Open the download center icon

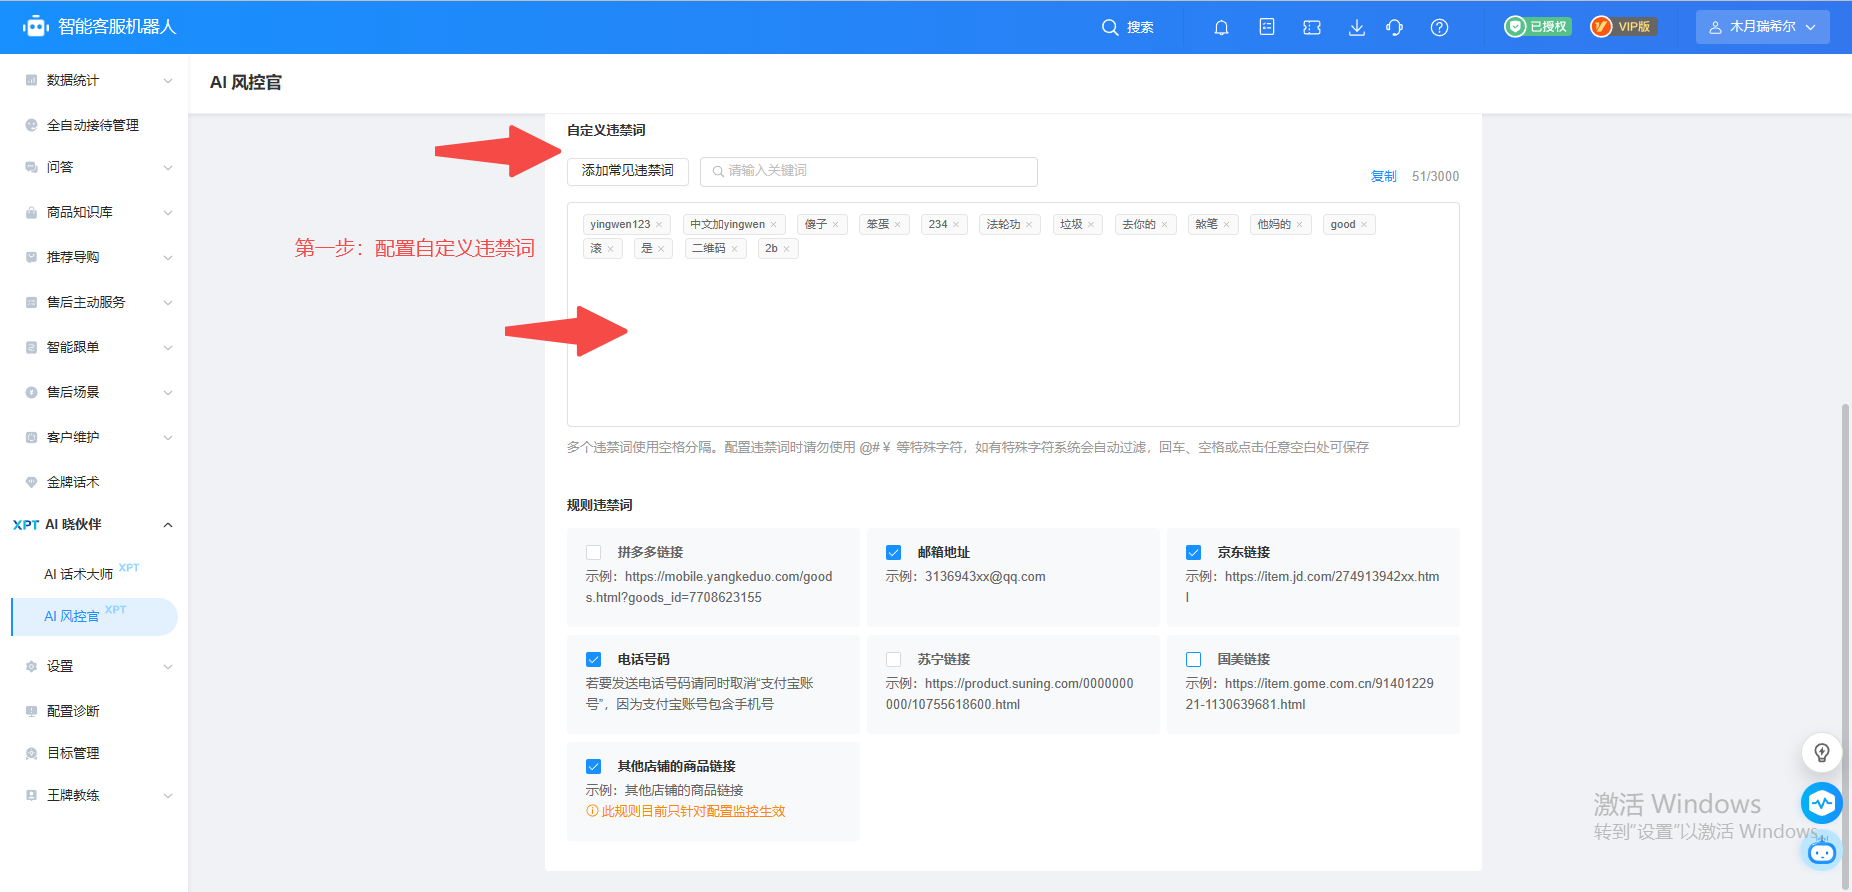coord(1357,28)
